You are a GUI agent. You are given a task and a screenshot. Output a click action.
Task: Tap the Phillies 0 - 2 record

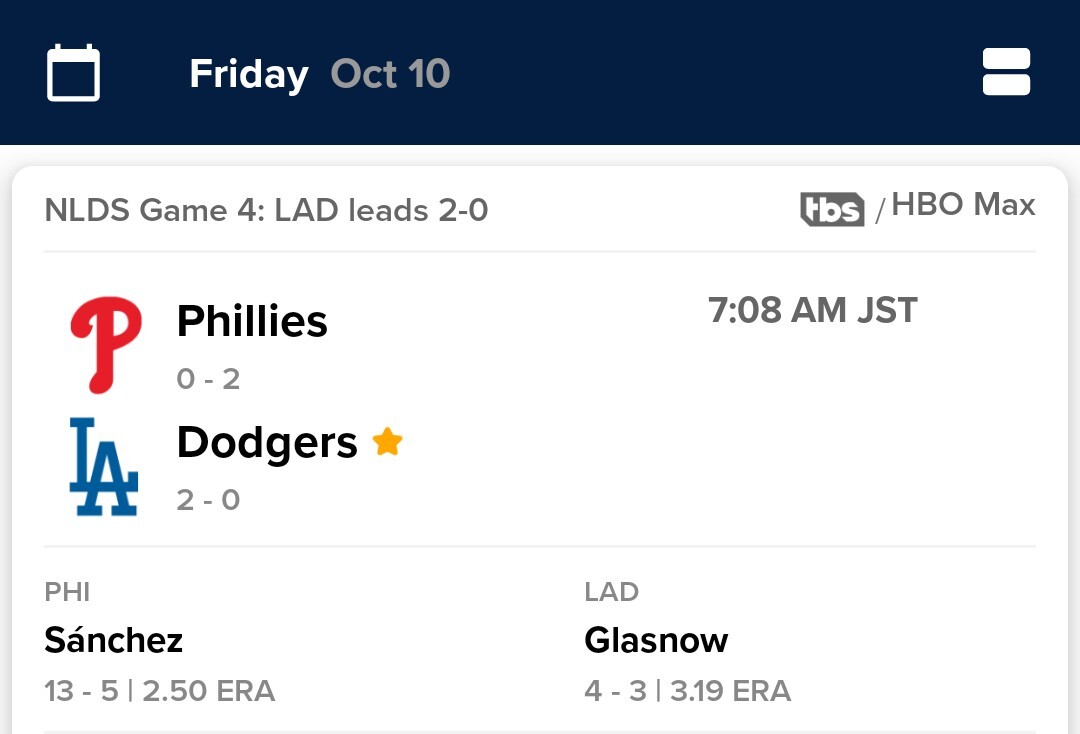pyautogui.click(x=208, y=379)
